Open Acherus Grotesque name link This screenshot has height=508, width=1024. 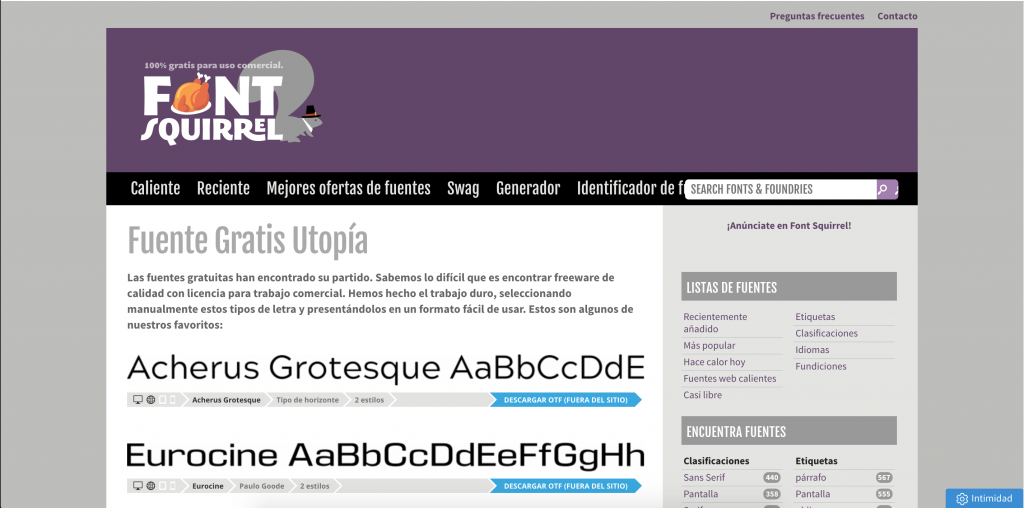[x=226, y=400]
